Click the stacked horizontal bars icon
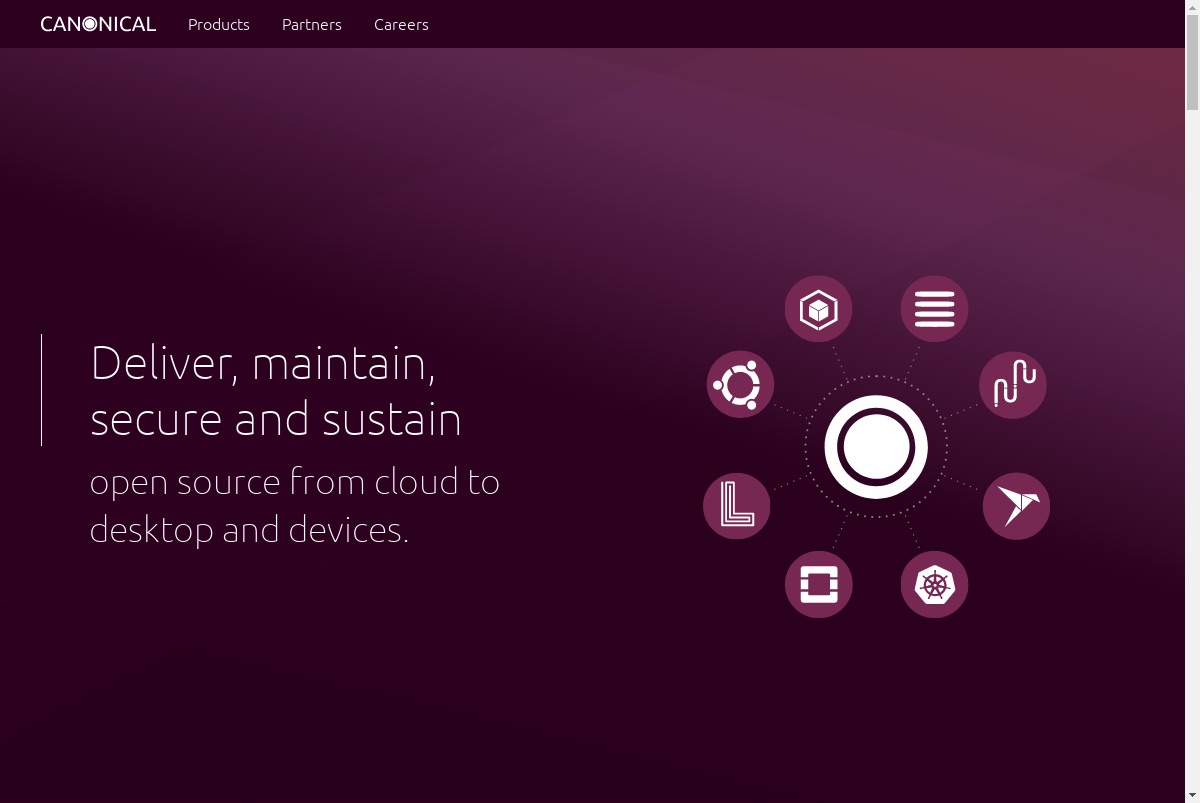Image resolution: width=1200 pixels, height=803 pixels. click(934, 309)
